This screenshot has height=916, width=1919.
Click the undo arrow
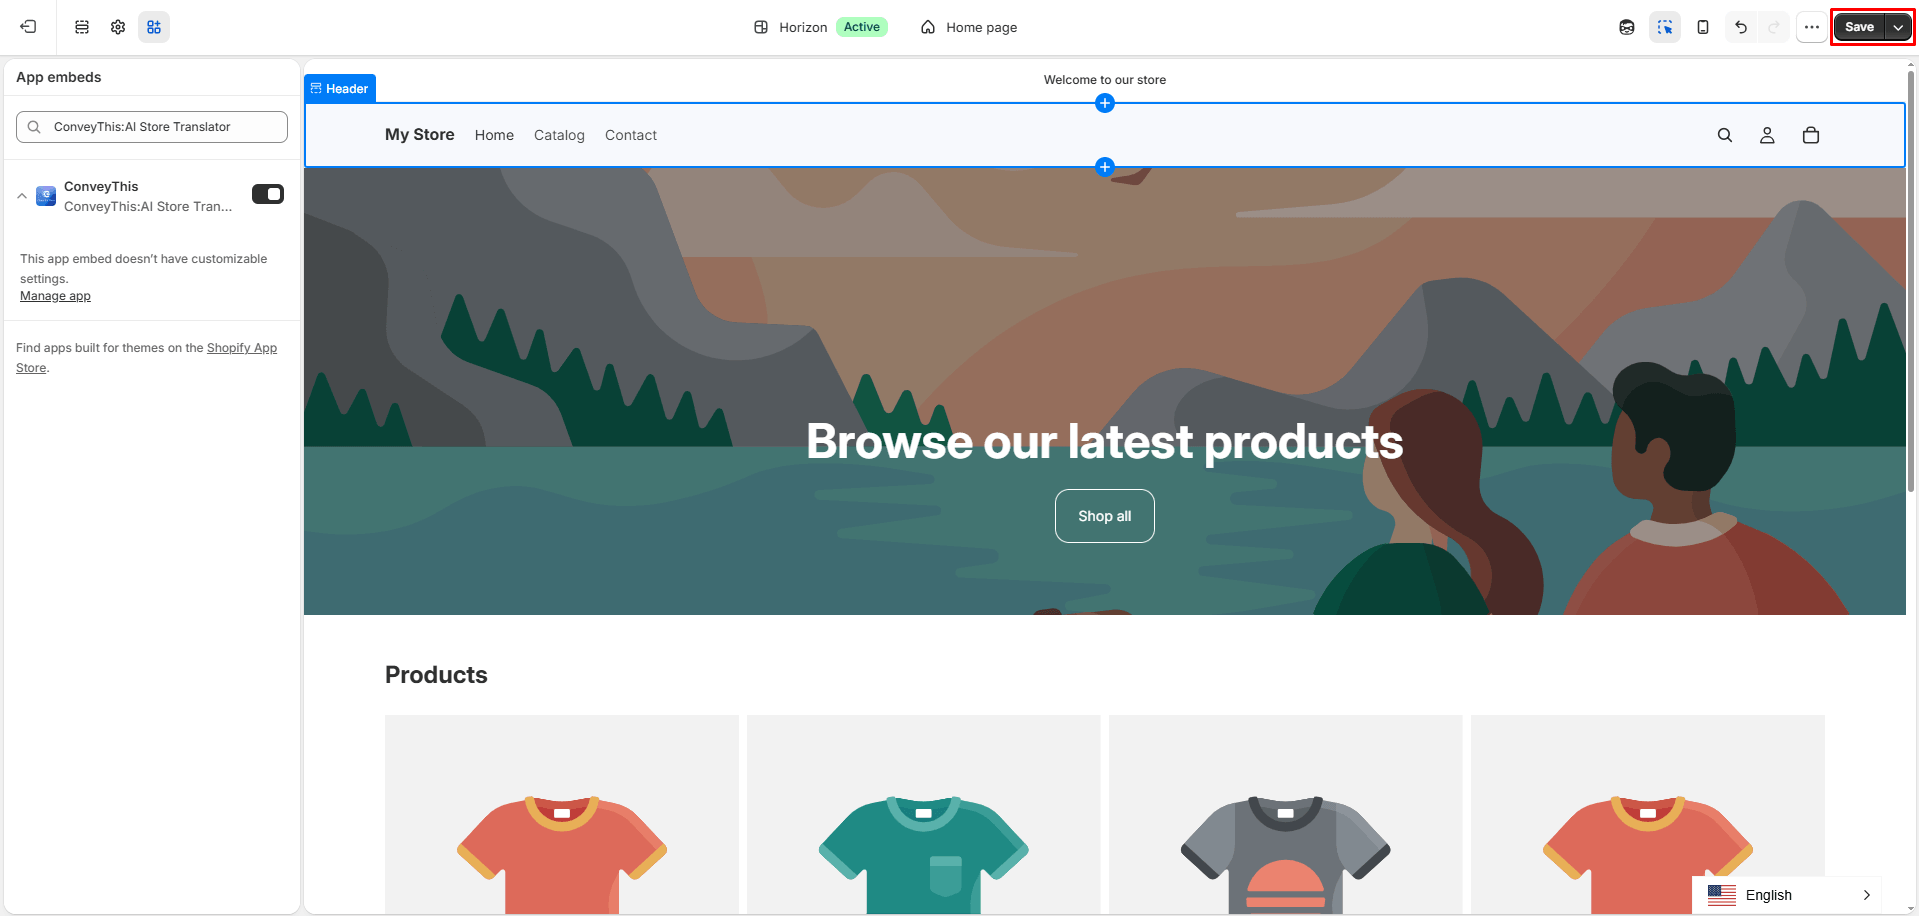coord(1741,27)
